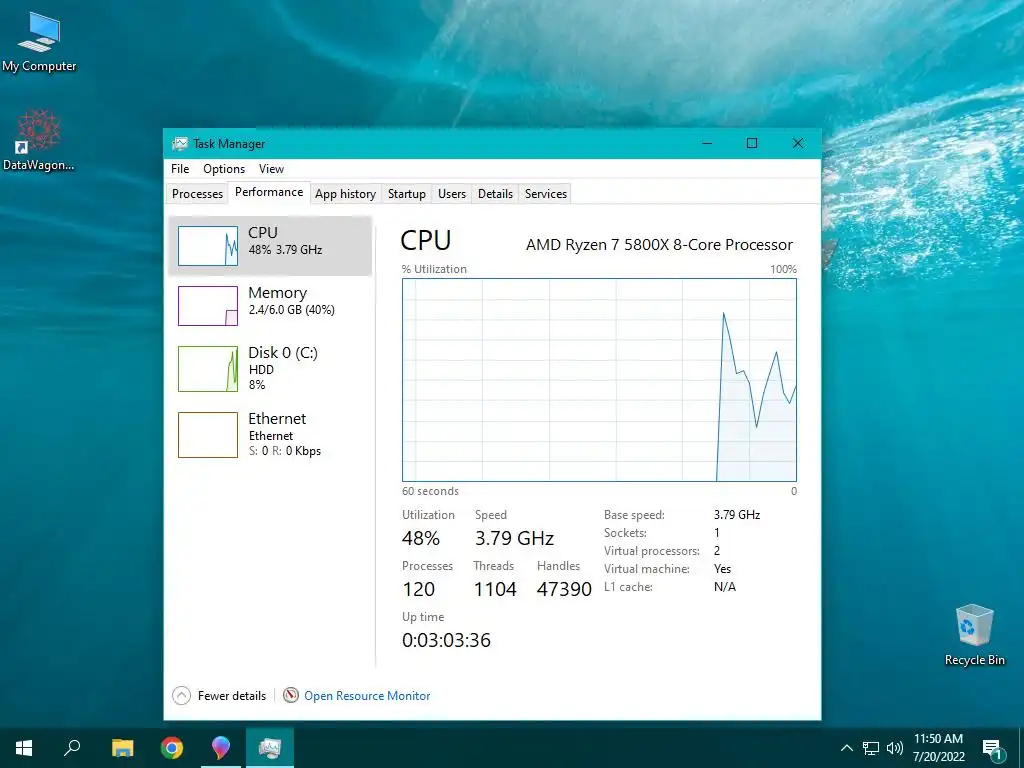Go to the Startup tab
The height and width of the screenshot is (768, 1024).
406,194
